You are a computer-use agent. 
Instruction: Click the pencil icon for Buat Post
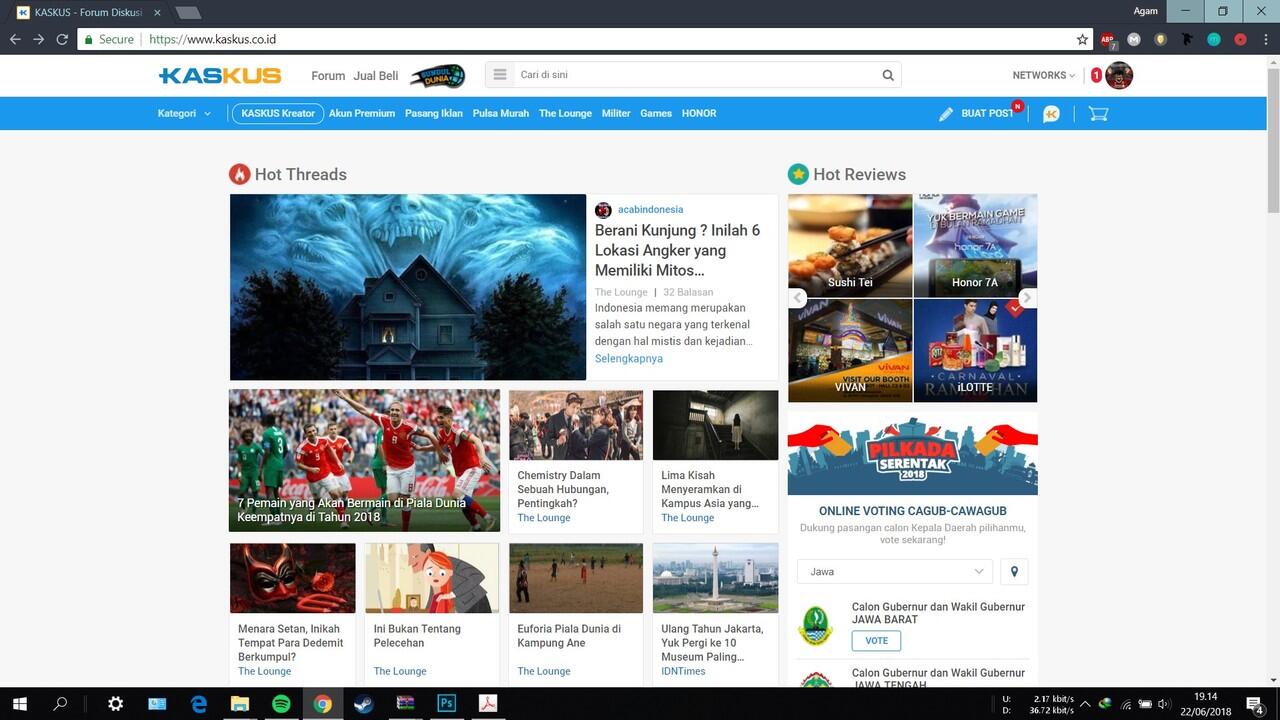pos(946,114)
